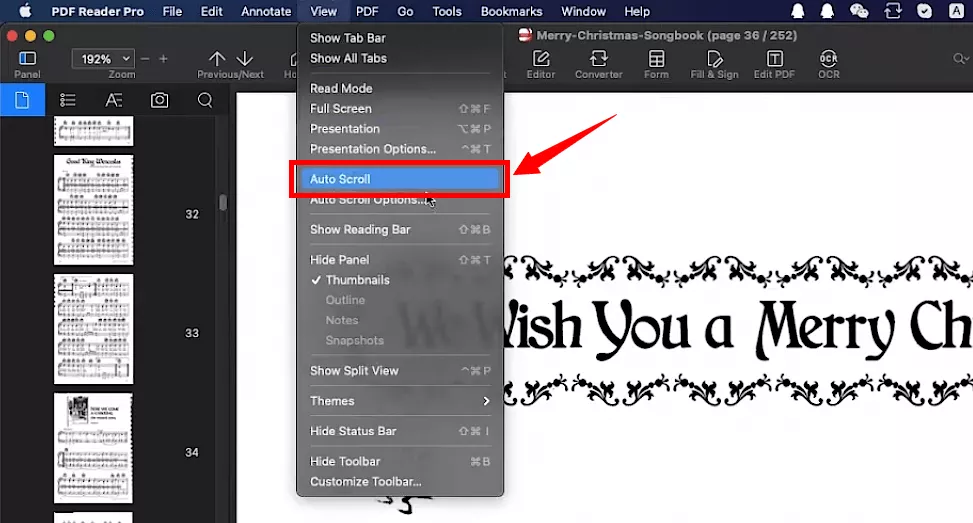Click the WeChat menu bar icon
The image size is (973, 523).
(x=859, y=11)
